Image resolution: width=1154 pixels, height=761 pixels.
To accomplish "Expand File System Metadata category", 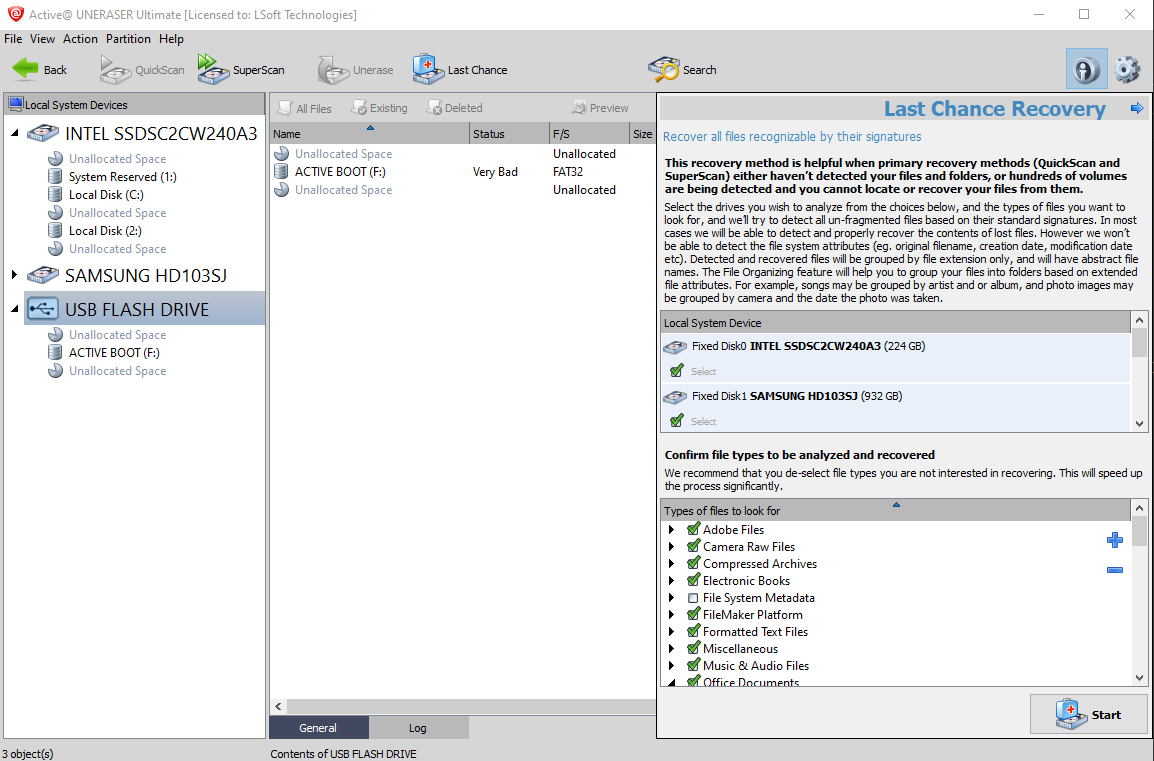I will point(671,598).
